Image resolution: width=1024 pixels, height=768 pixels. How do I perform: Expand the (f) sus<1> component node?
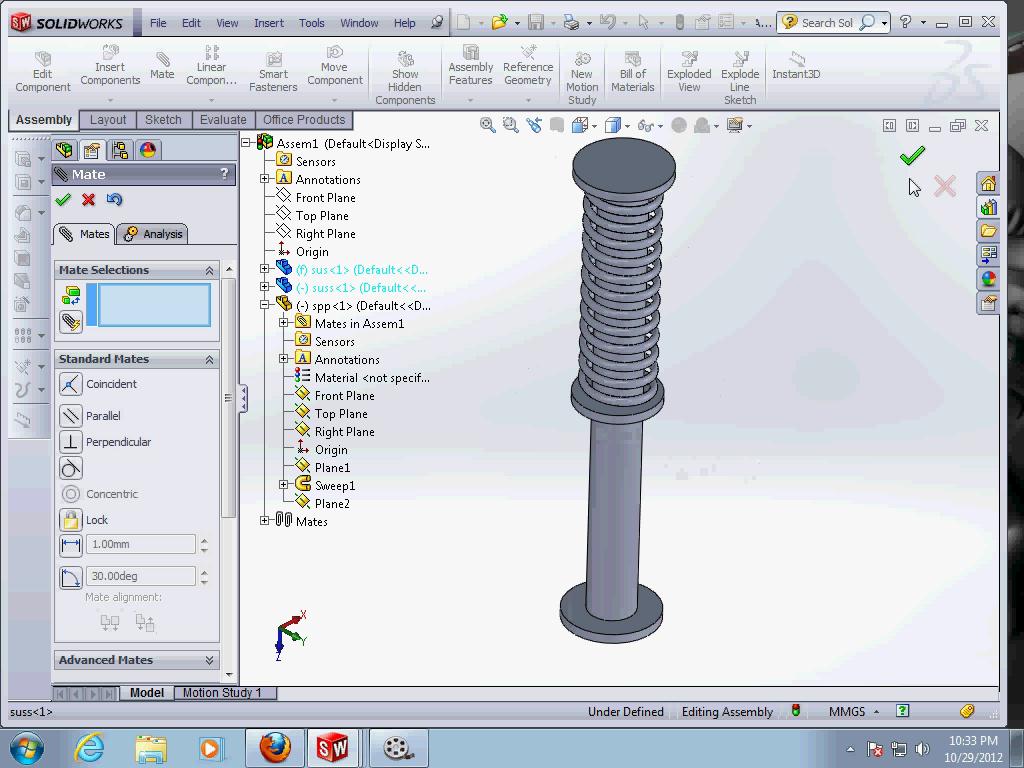coord(264,268)
